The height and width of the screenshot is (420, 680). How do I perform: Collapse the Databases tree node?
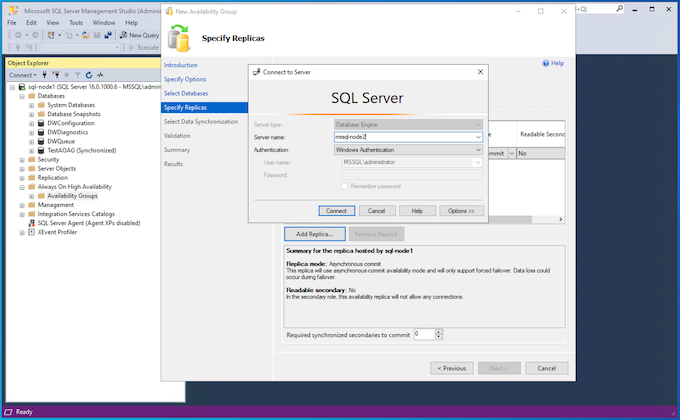point(22,96)
